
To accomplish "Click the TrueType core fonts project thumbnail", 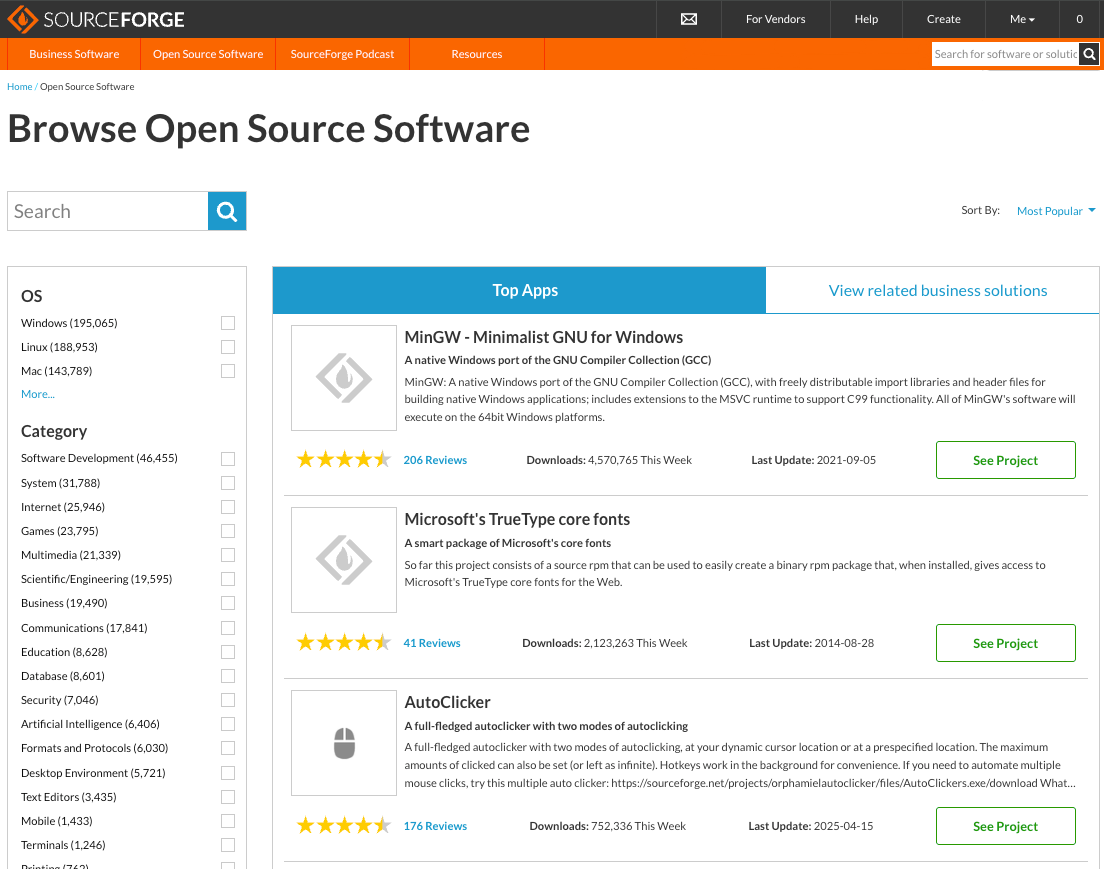I will coord(343,559).
